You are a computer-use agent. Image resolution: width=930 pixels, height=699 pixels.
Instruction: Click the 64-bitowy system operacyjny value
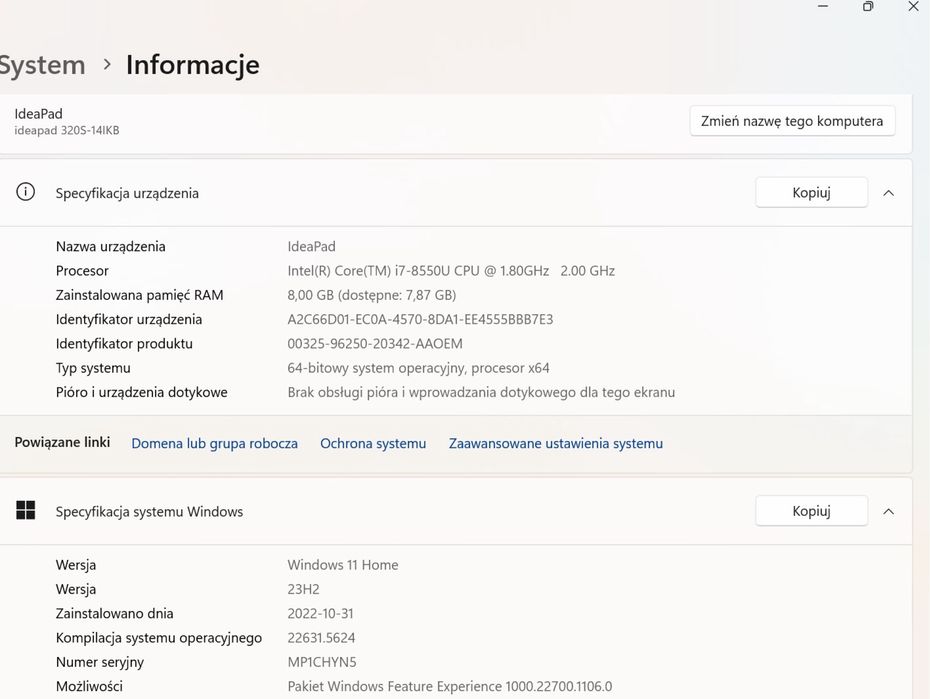click(x=418, y=368)
